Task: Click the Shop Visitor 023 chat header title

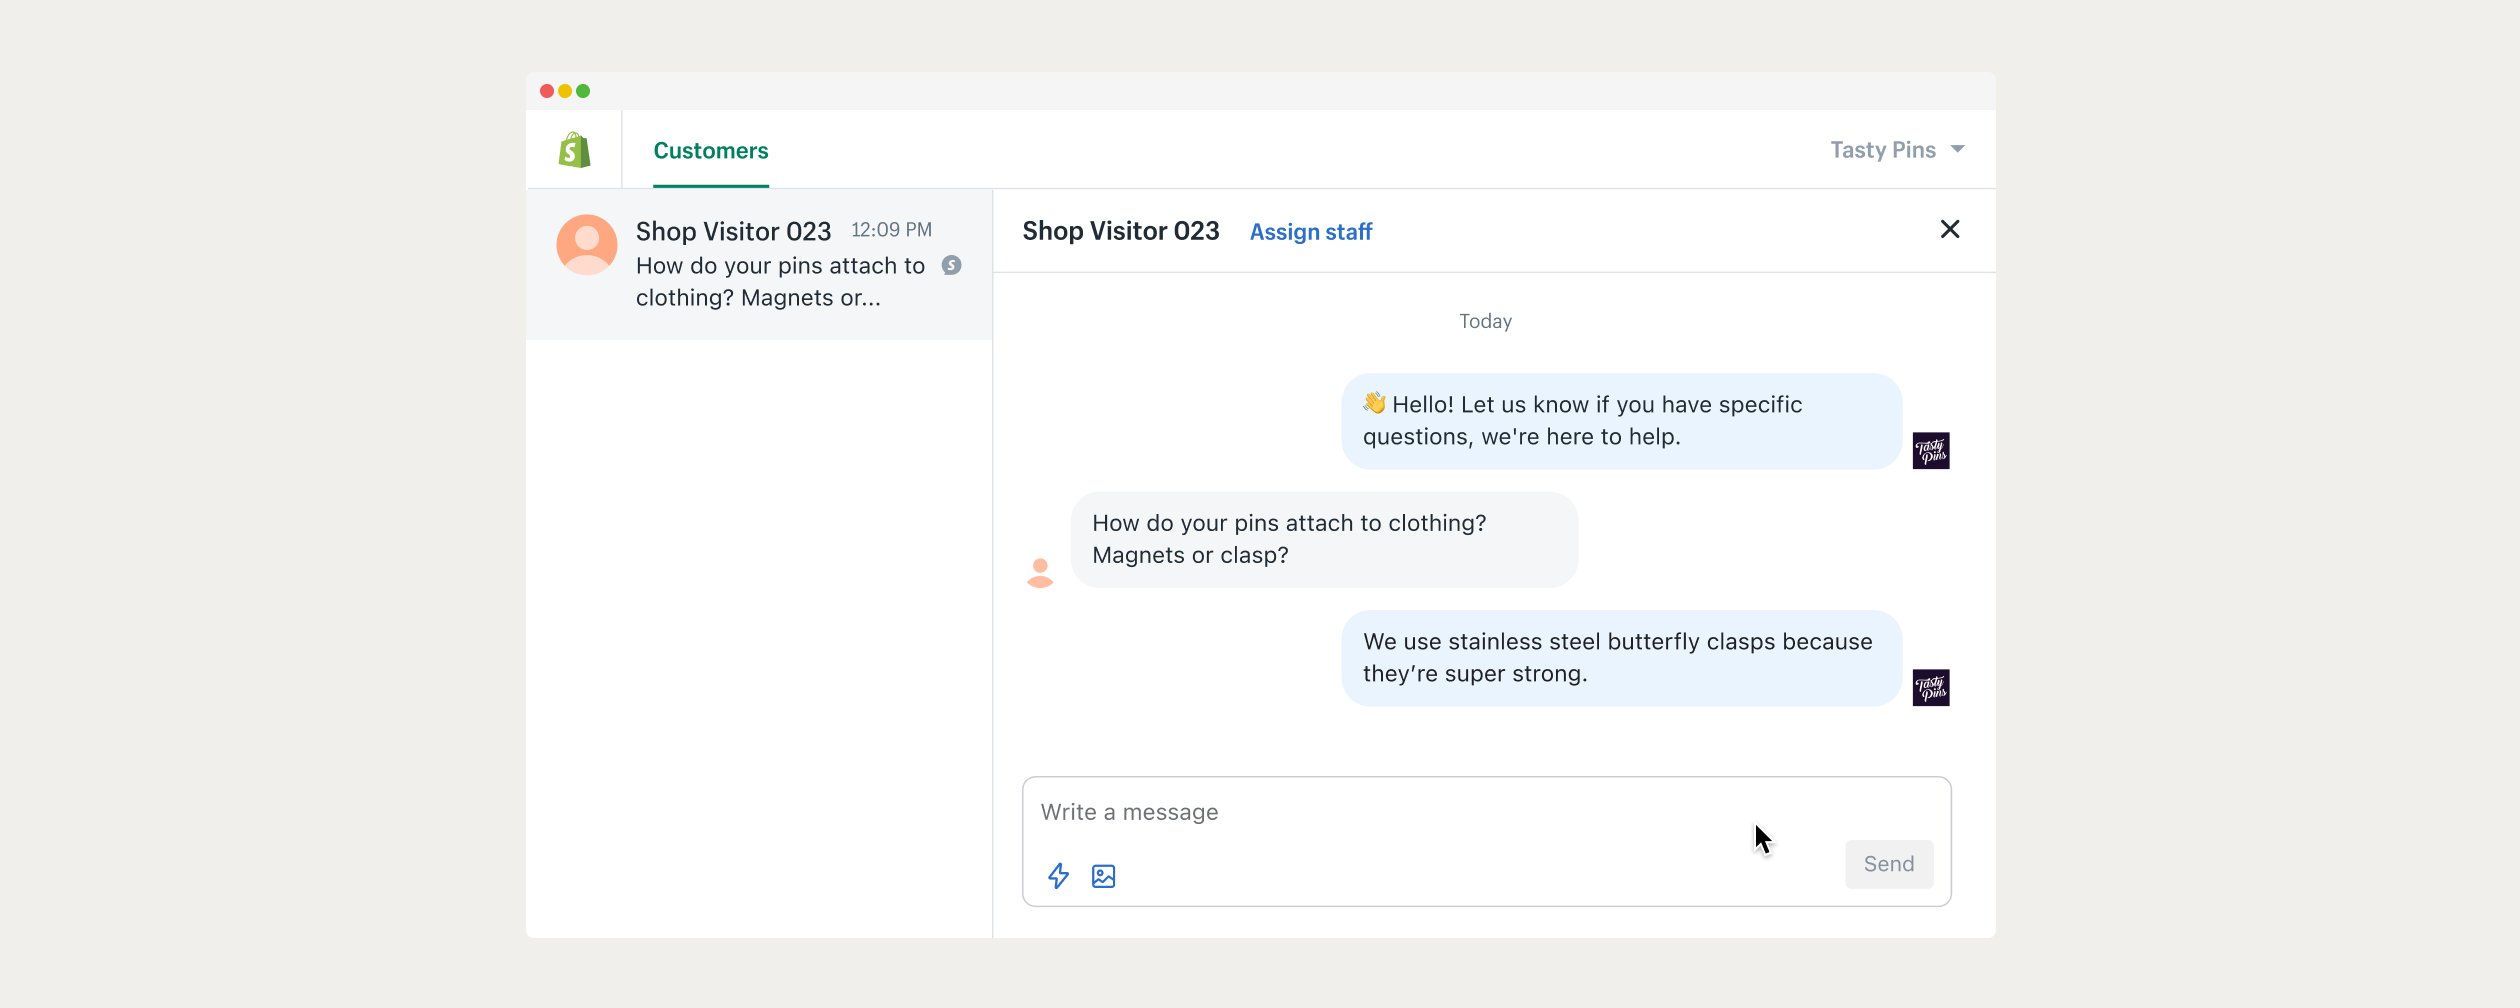Action: pyautogui.click(x=1121, y=231)
